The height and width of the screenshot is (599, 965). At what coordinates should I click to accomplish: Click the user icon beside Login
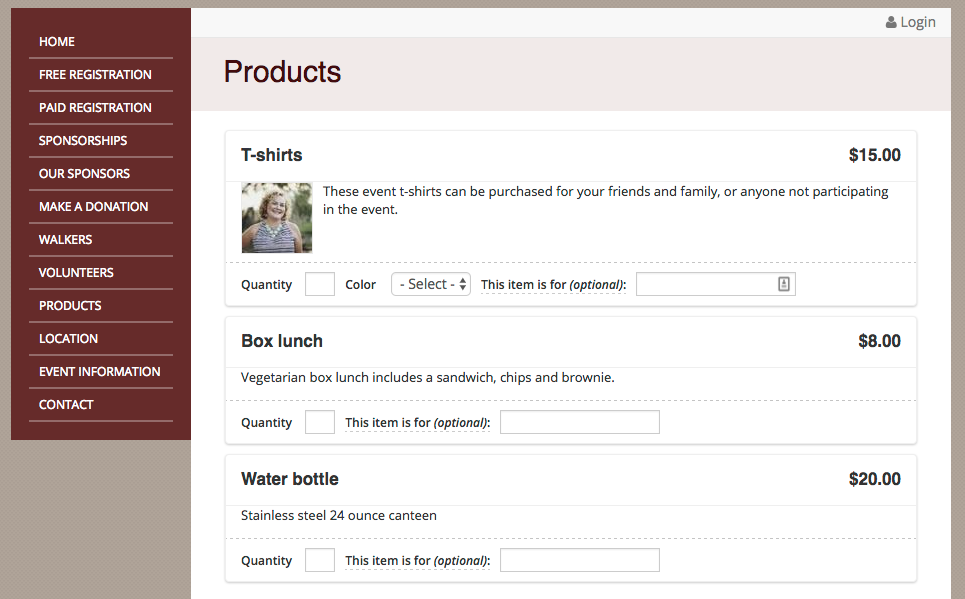point(891,23)
